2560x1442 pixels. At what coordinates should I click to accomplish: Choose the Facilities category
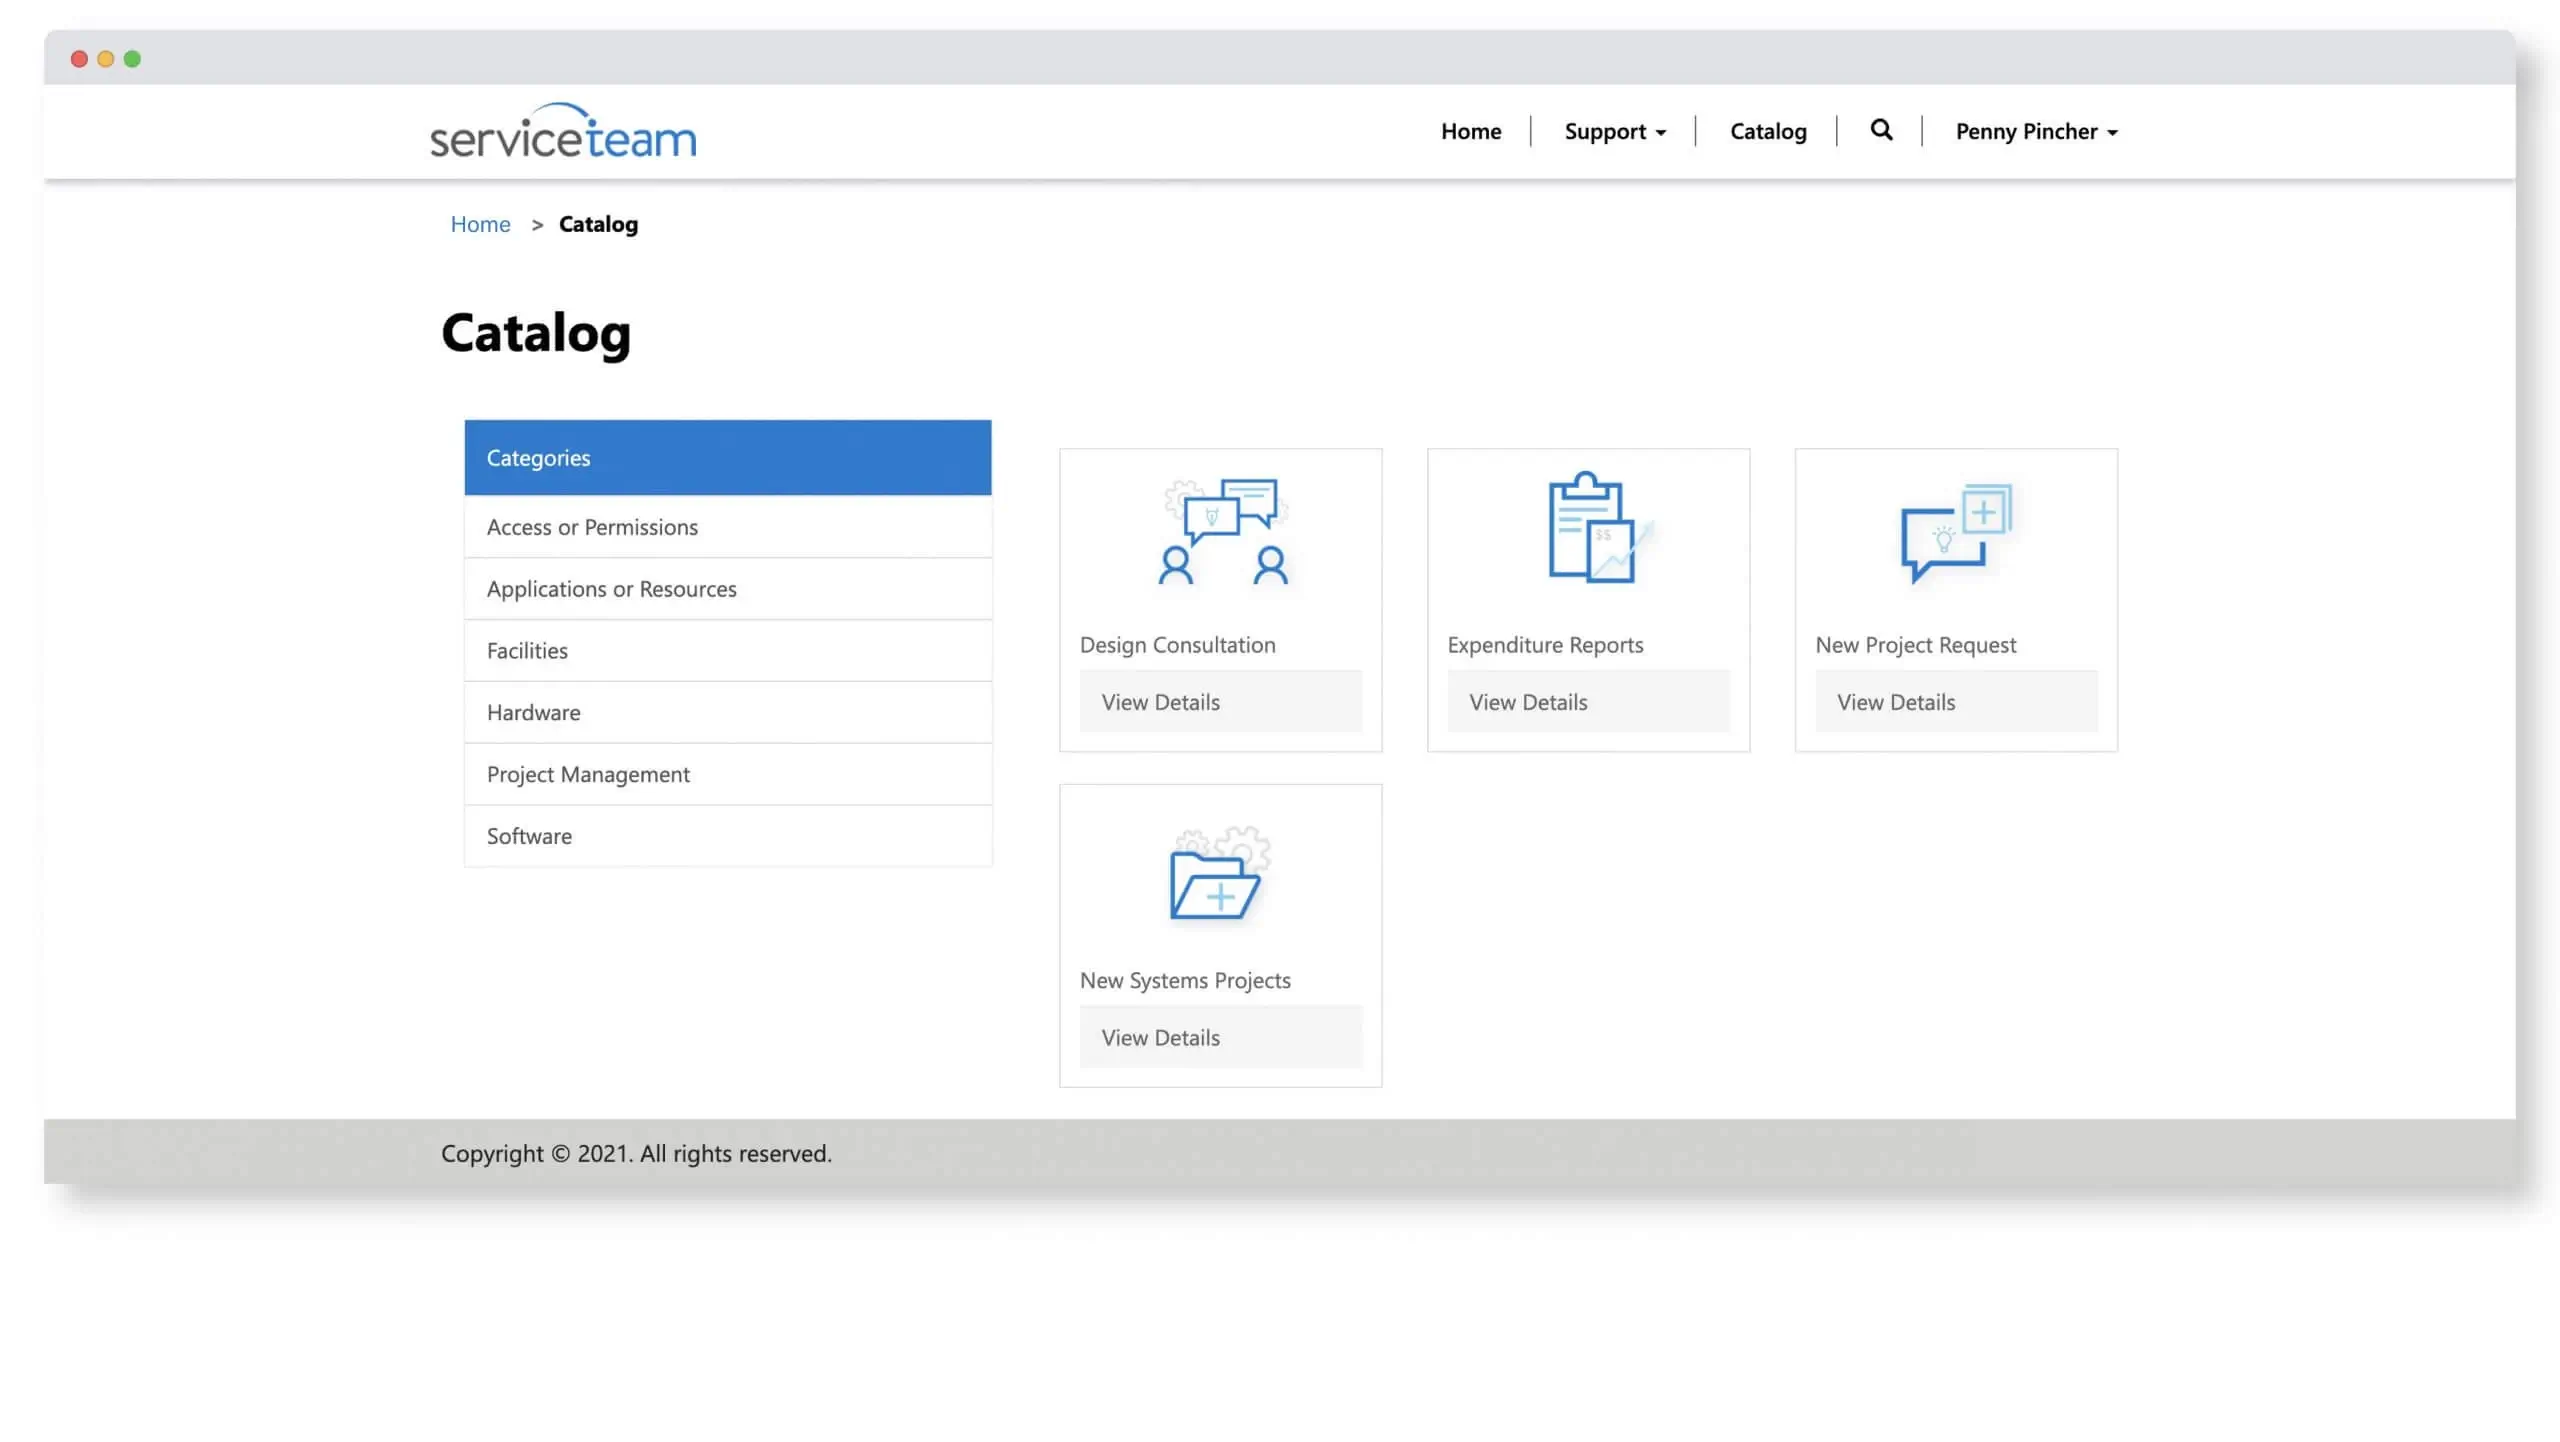tap(728, 651)
